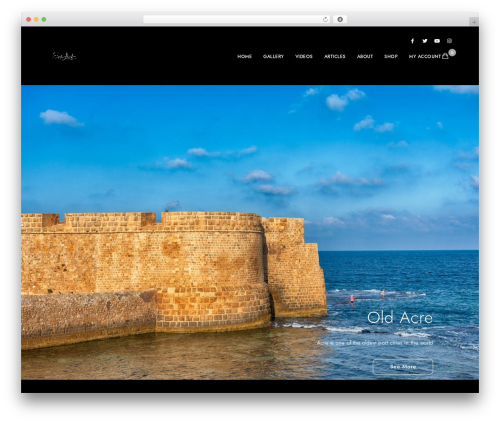Click the signature site logo
Screen dimensions: 500x423
coord(64,56)
